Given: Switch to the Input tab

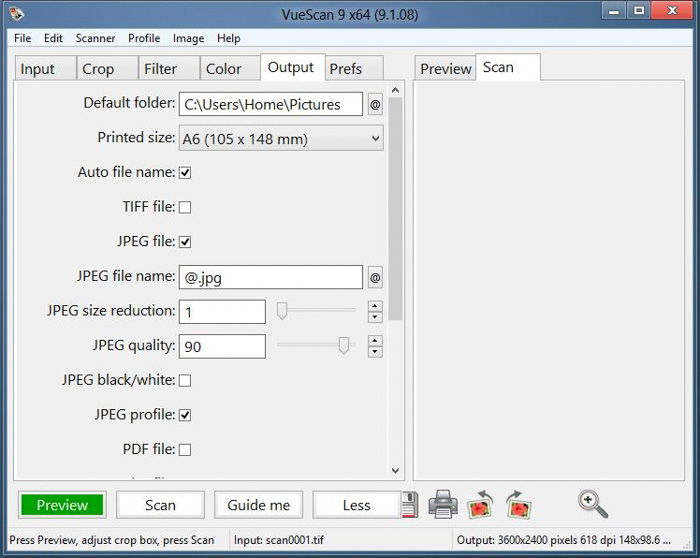Looking at the screenshot, I should tap(46, 68).
